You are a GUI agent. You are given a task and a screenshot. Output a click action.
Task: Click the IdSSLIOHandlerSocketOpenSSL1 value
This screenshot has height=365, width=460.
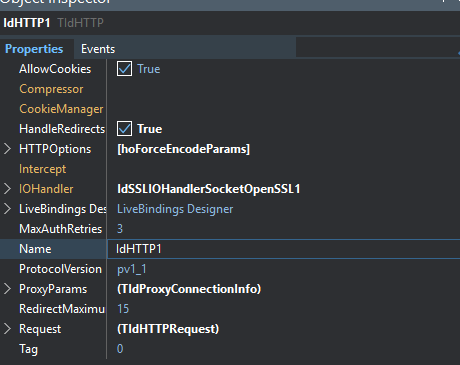tap(209, 189)
